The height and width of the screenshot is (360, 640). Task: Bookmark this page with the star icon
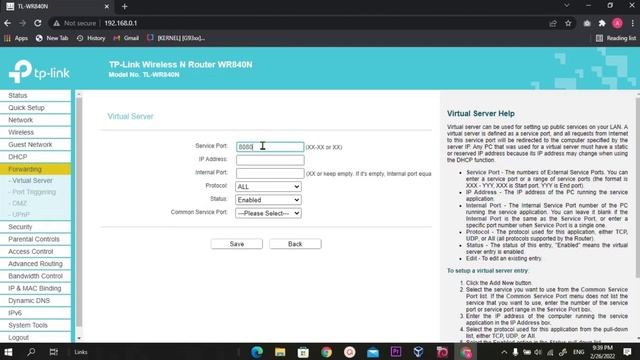point(568,23)
